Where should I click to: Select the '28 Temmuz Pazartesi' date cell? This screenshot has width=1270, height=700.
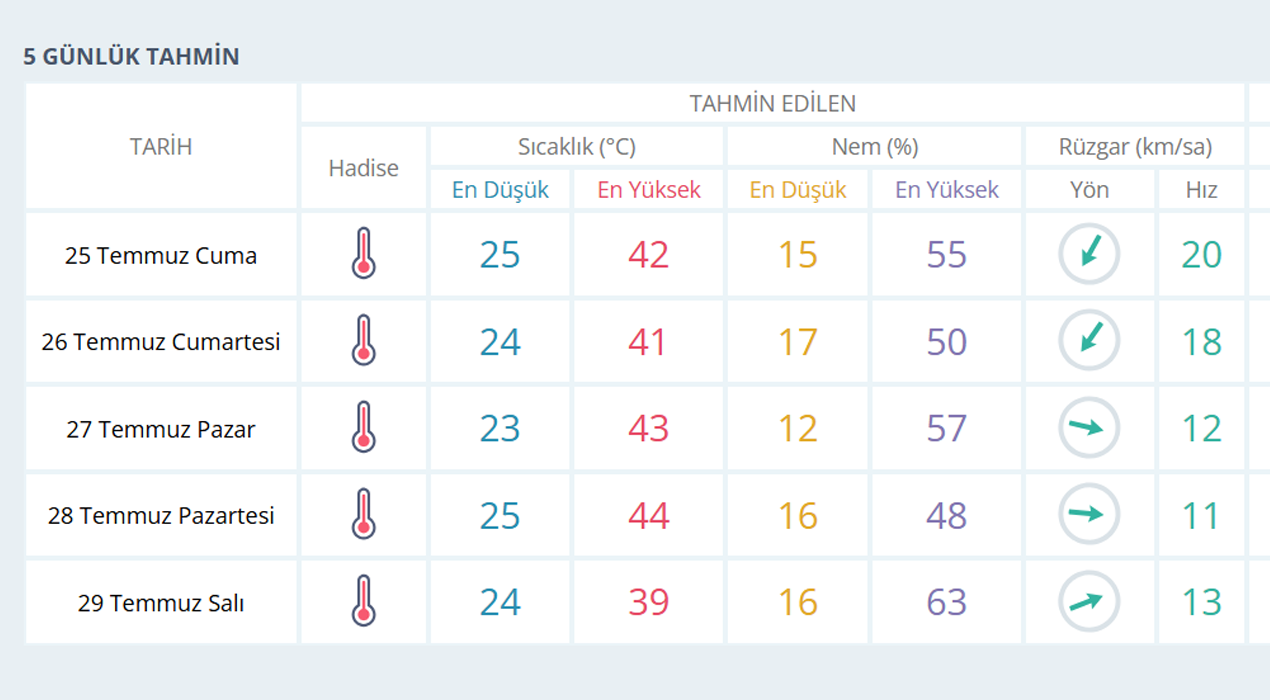(161, 516)
